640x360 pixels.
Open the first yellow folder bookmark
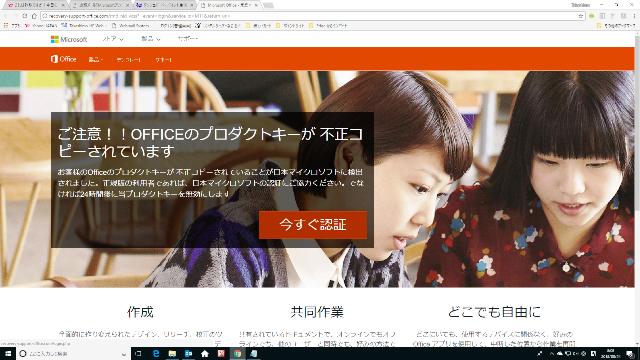tap(258, 26)
